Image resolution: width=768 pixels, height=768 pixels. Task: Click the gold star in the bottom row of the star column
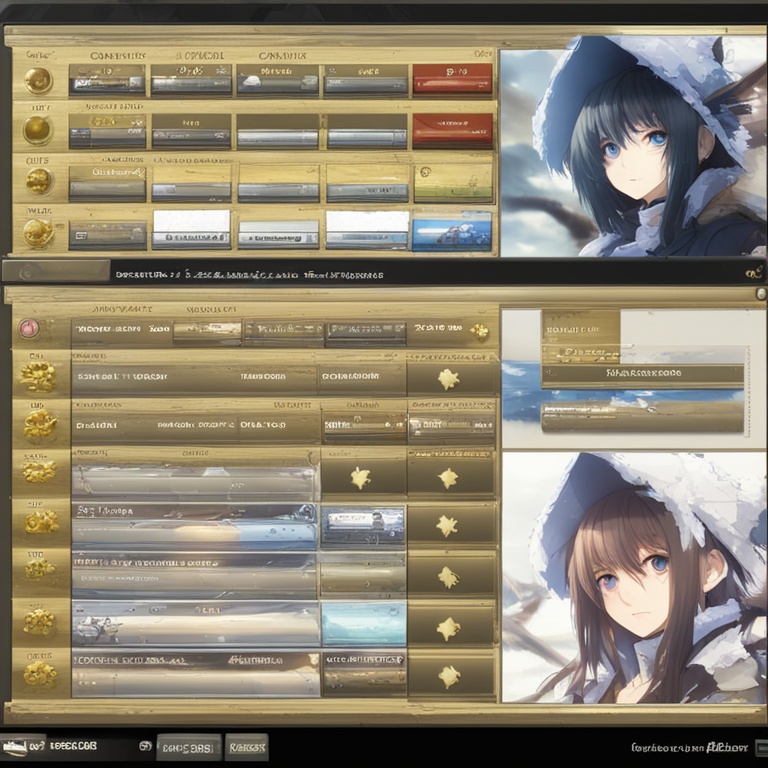point(449,676)
